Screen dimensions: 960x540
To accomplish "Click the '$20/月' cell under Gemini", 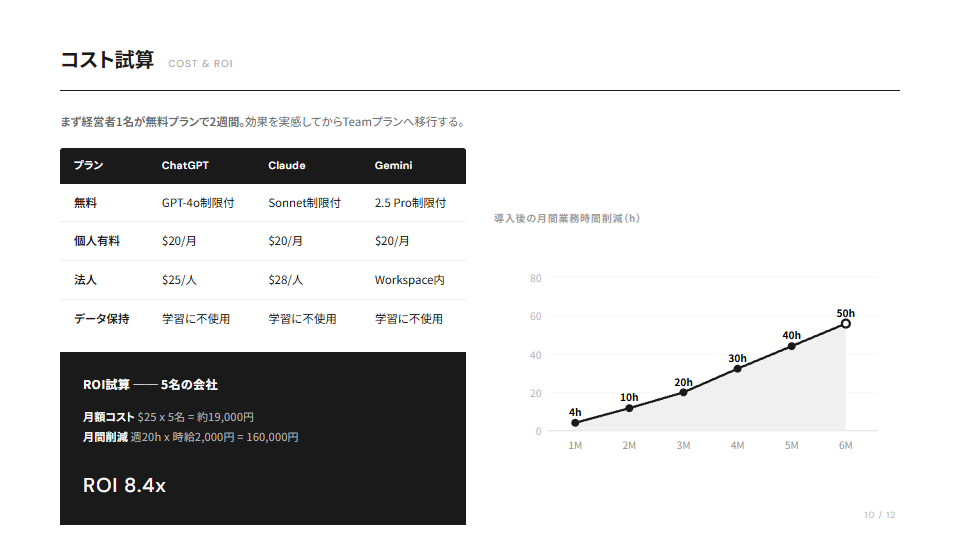I will (x=392, y=241).
